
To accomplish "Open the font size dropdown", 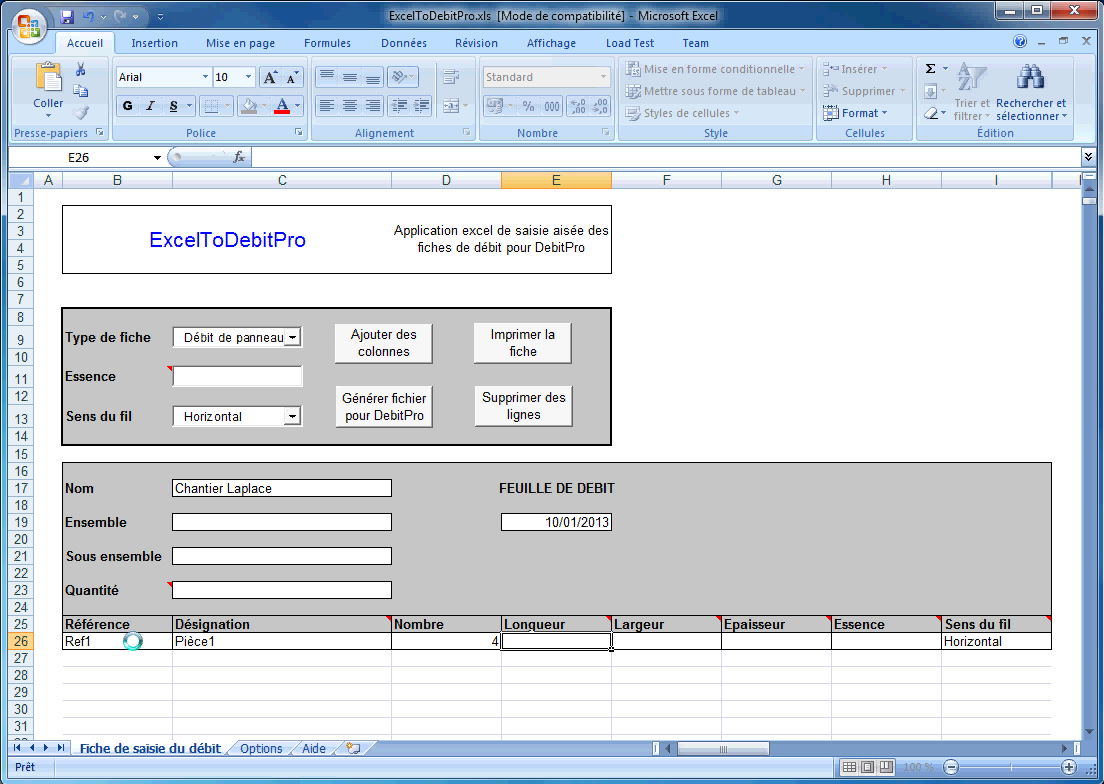I will pyautogui.click(x=249, y=77).
